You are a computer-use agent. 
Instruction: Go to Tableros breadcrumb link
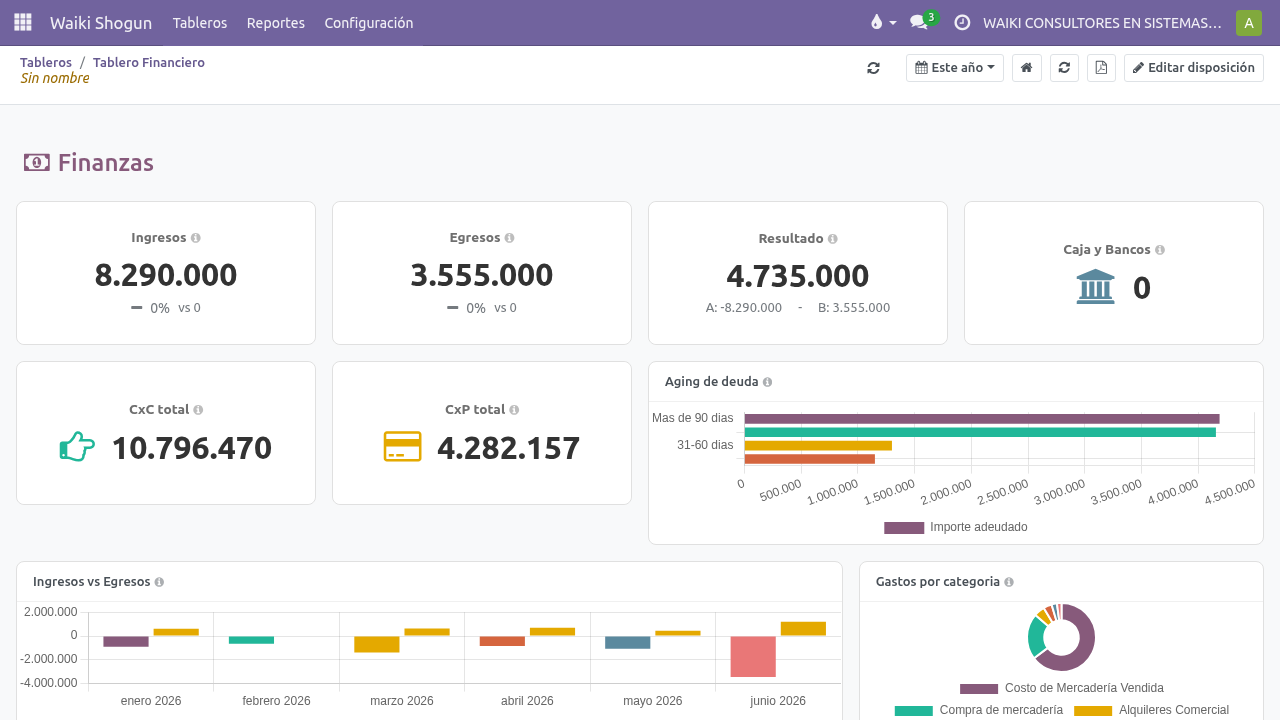[x=46, y=62]
